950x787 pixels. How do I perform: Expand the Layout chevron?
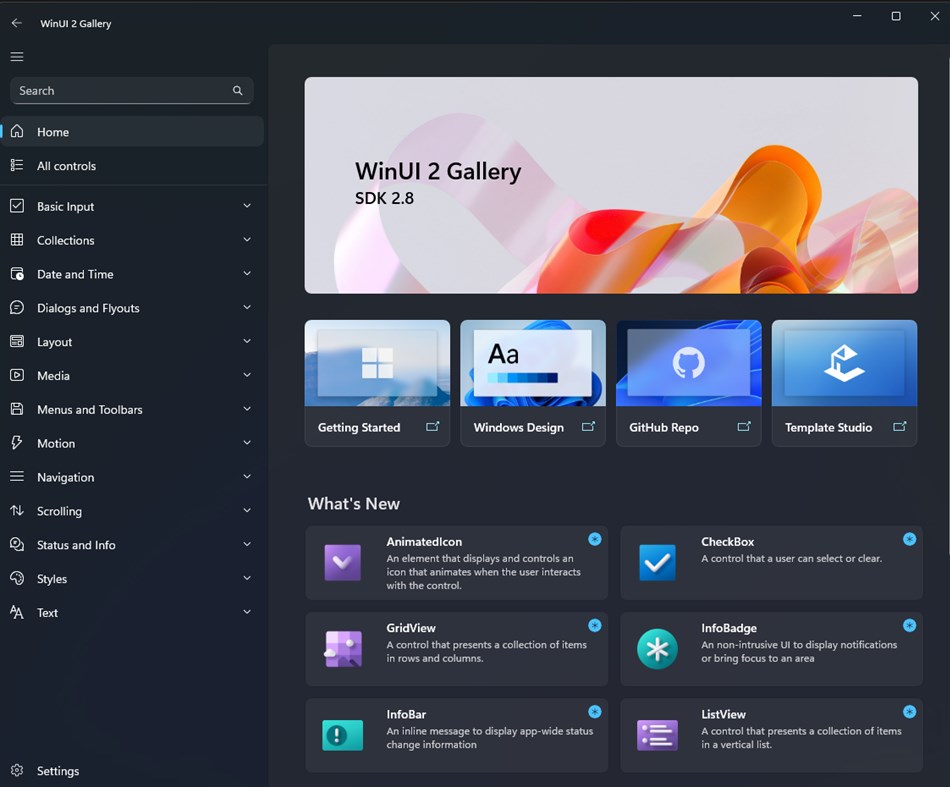pyautogui.click(x=247, y=342)
